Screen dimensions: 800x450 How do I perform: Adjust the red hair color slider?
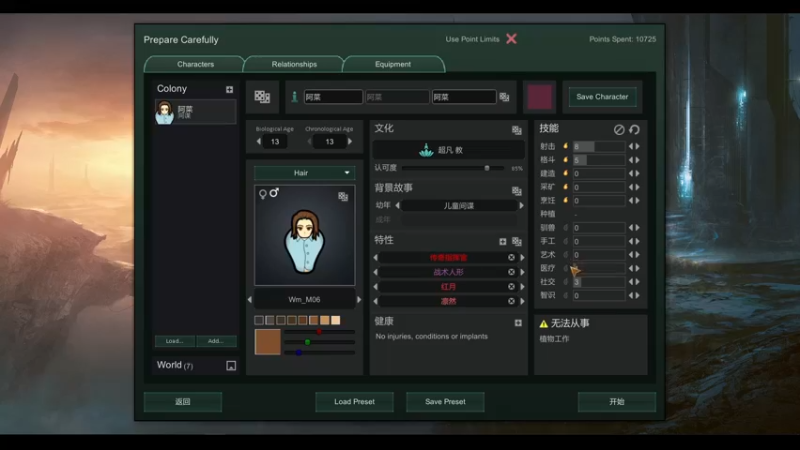pyautogui.click(x=319, y=332)
